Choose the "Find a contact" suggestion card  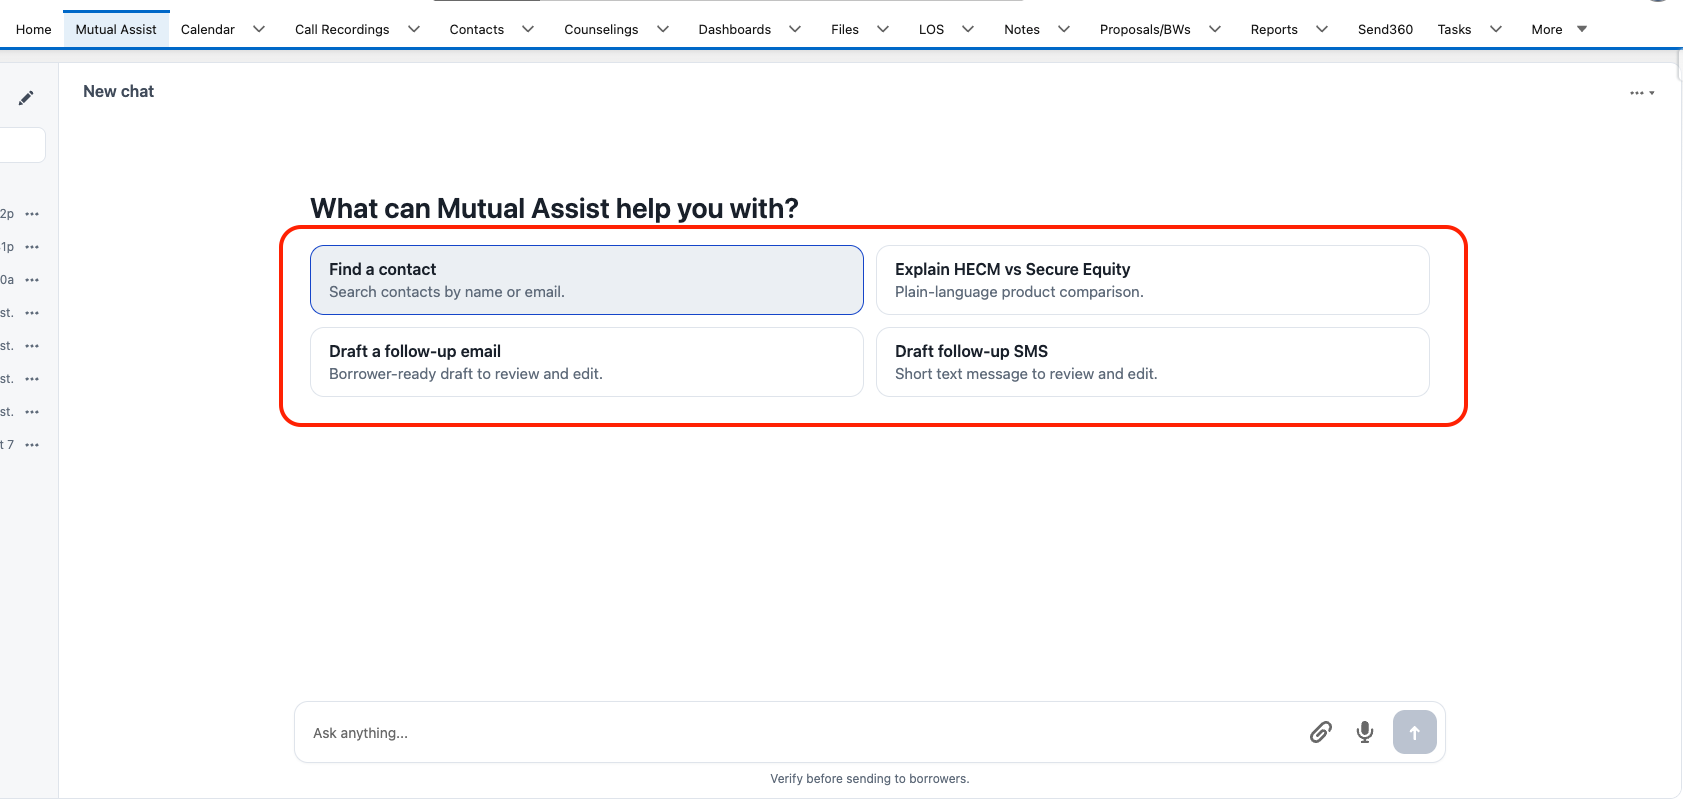pos(587,280)
